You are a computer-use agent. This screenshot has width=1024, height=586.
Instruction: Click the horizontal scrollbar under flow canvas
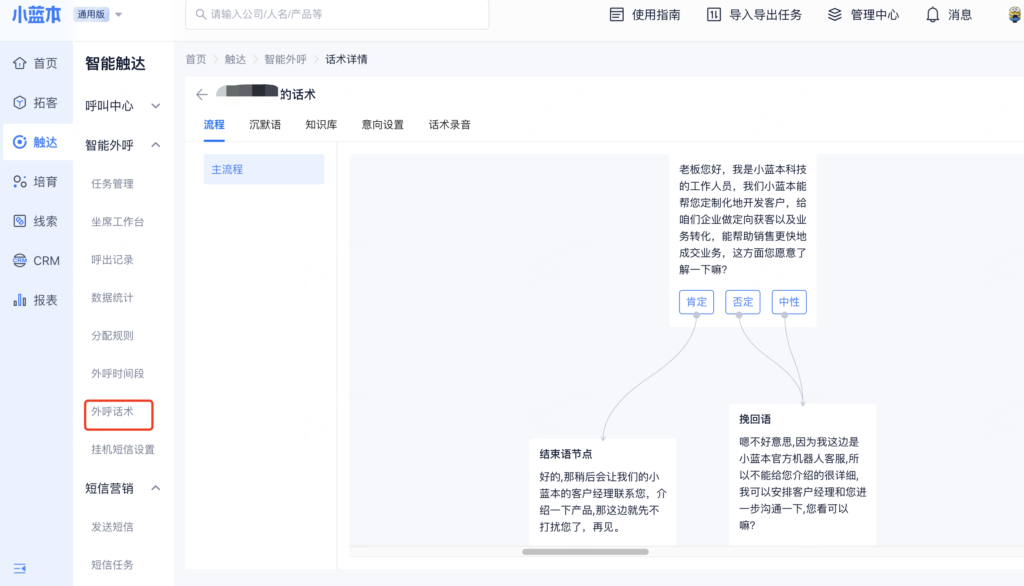pos(585,551)
